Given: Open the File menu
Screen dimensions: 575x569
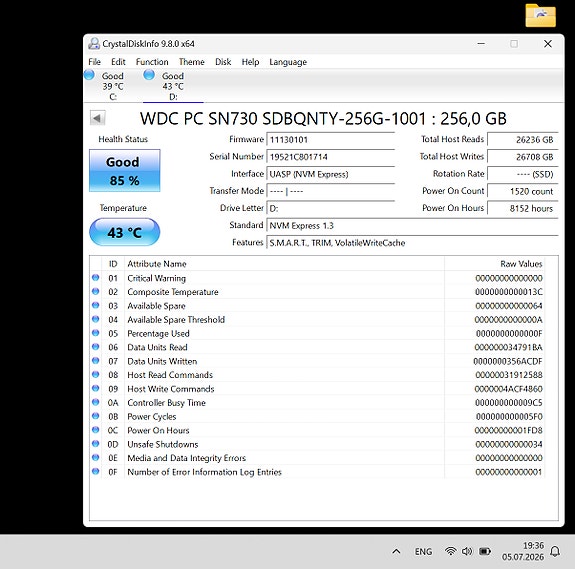Looking at the screenshot, I should 94,62.
